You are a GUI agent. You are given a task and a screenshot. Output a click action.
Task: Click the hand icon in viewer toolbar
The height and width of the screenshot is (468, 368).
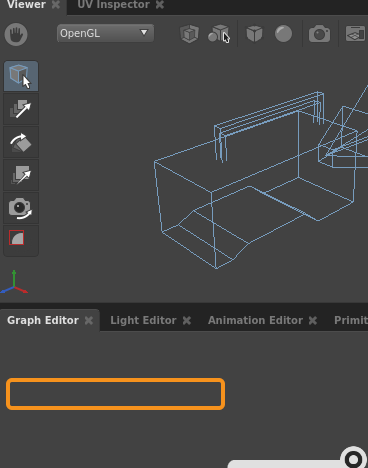[16, 34]
